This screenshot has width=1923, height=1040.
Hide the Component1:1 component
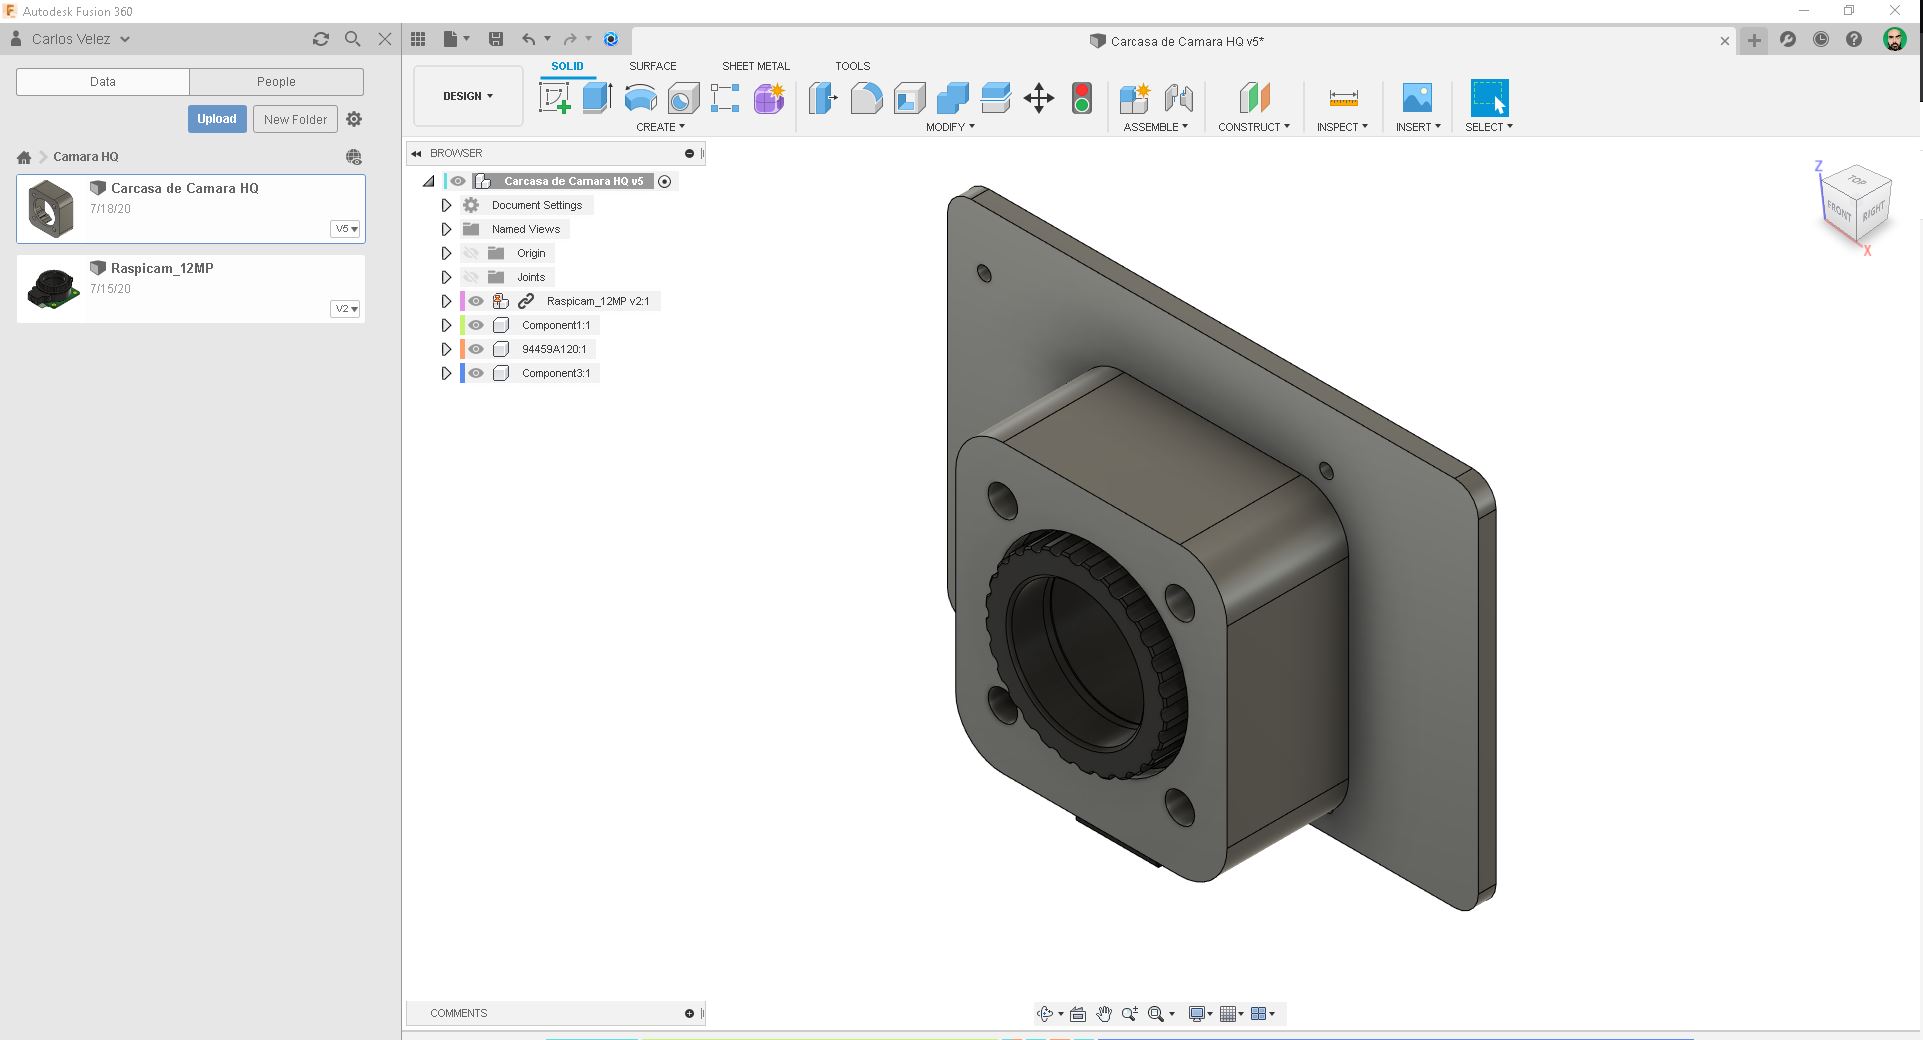coord(475,324)
